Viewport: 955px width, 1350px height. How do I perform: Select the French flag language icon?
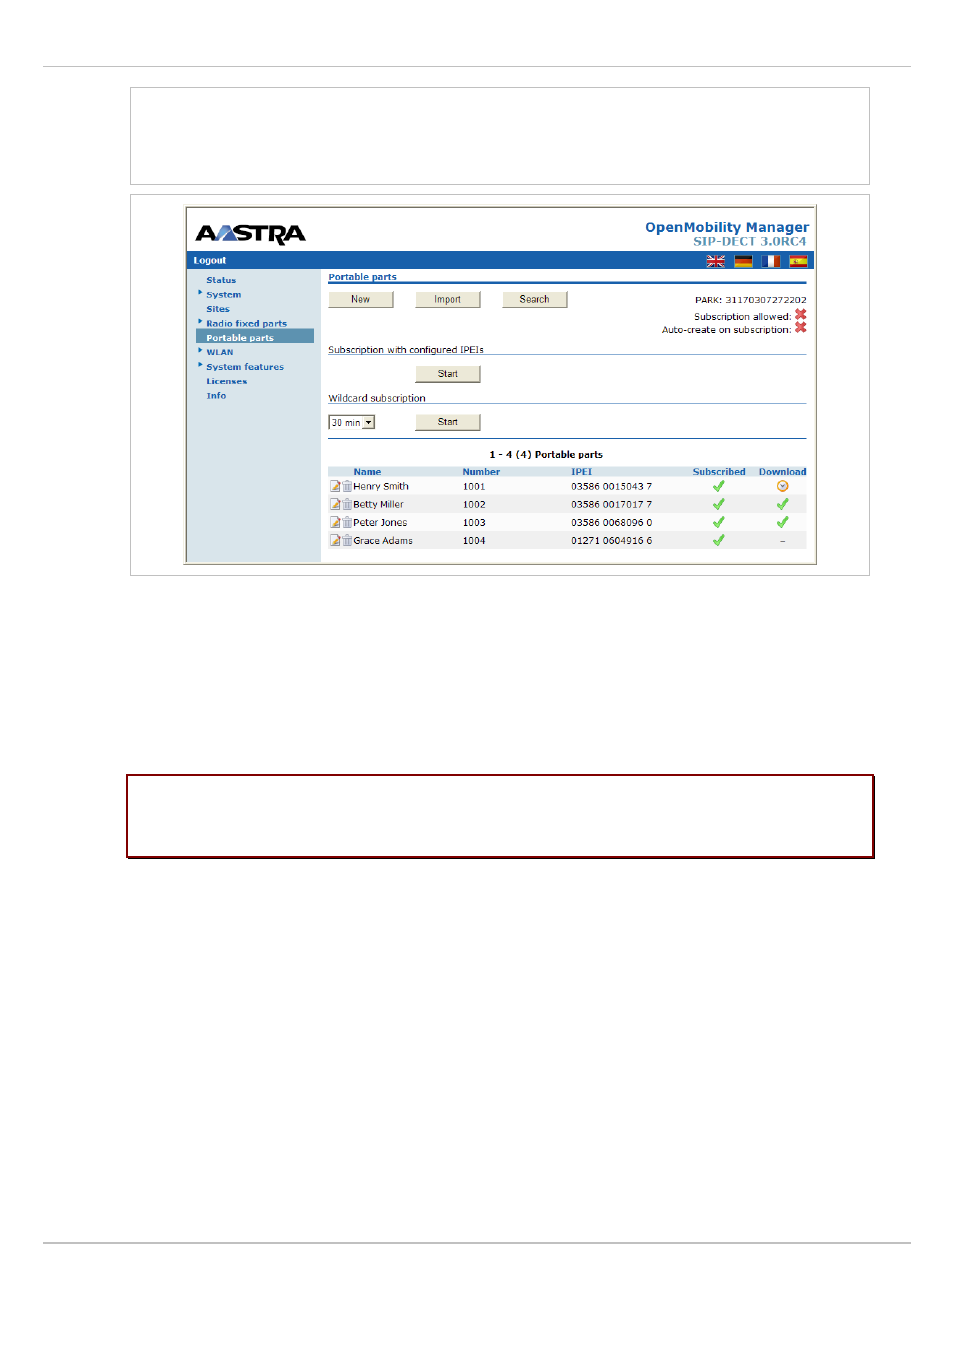click(x=771, y=261)
